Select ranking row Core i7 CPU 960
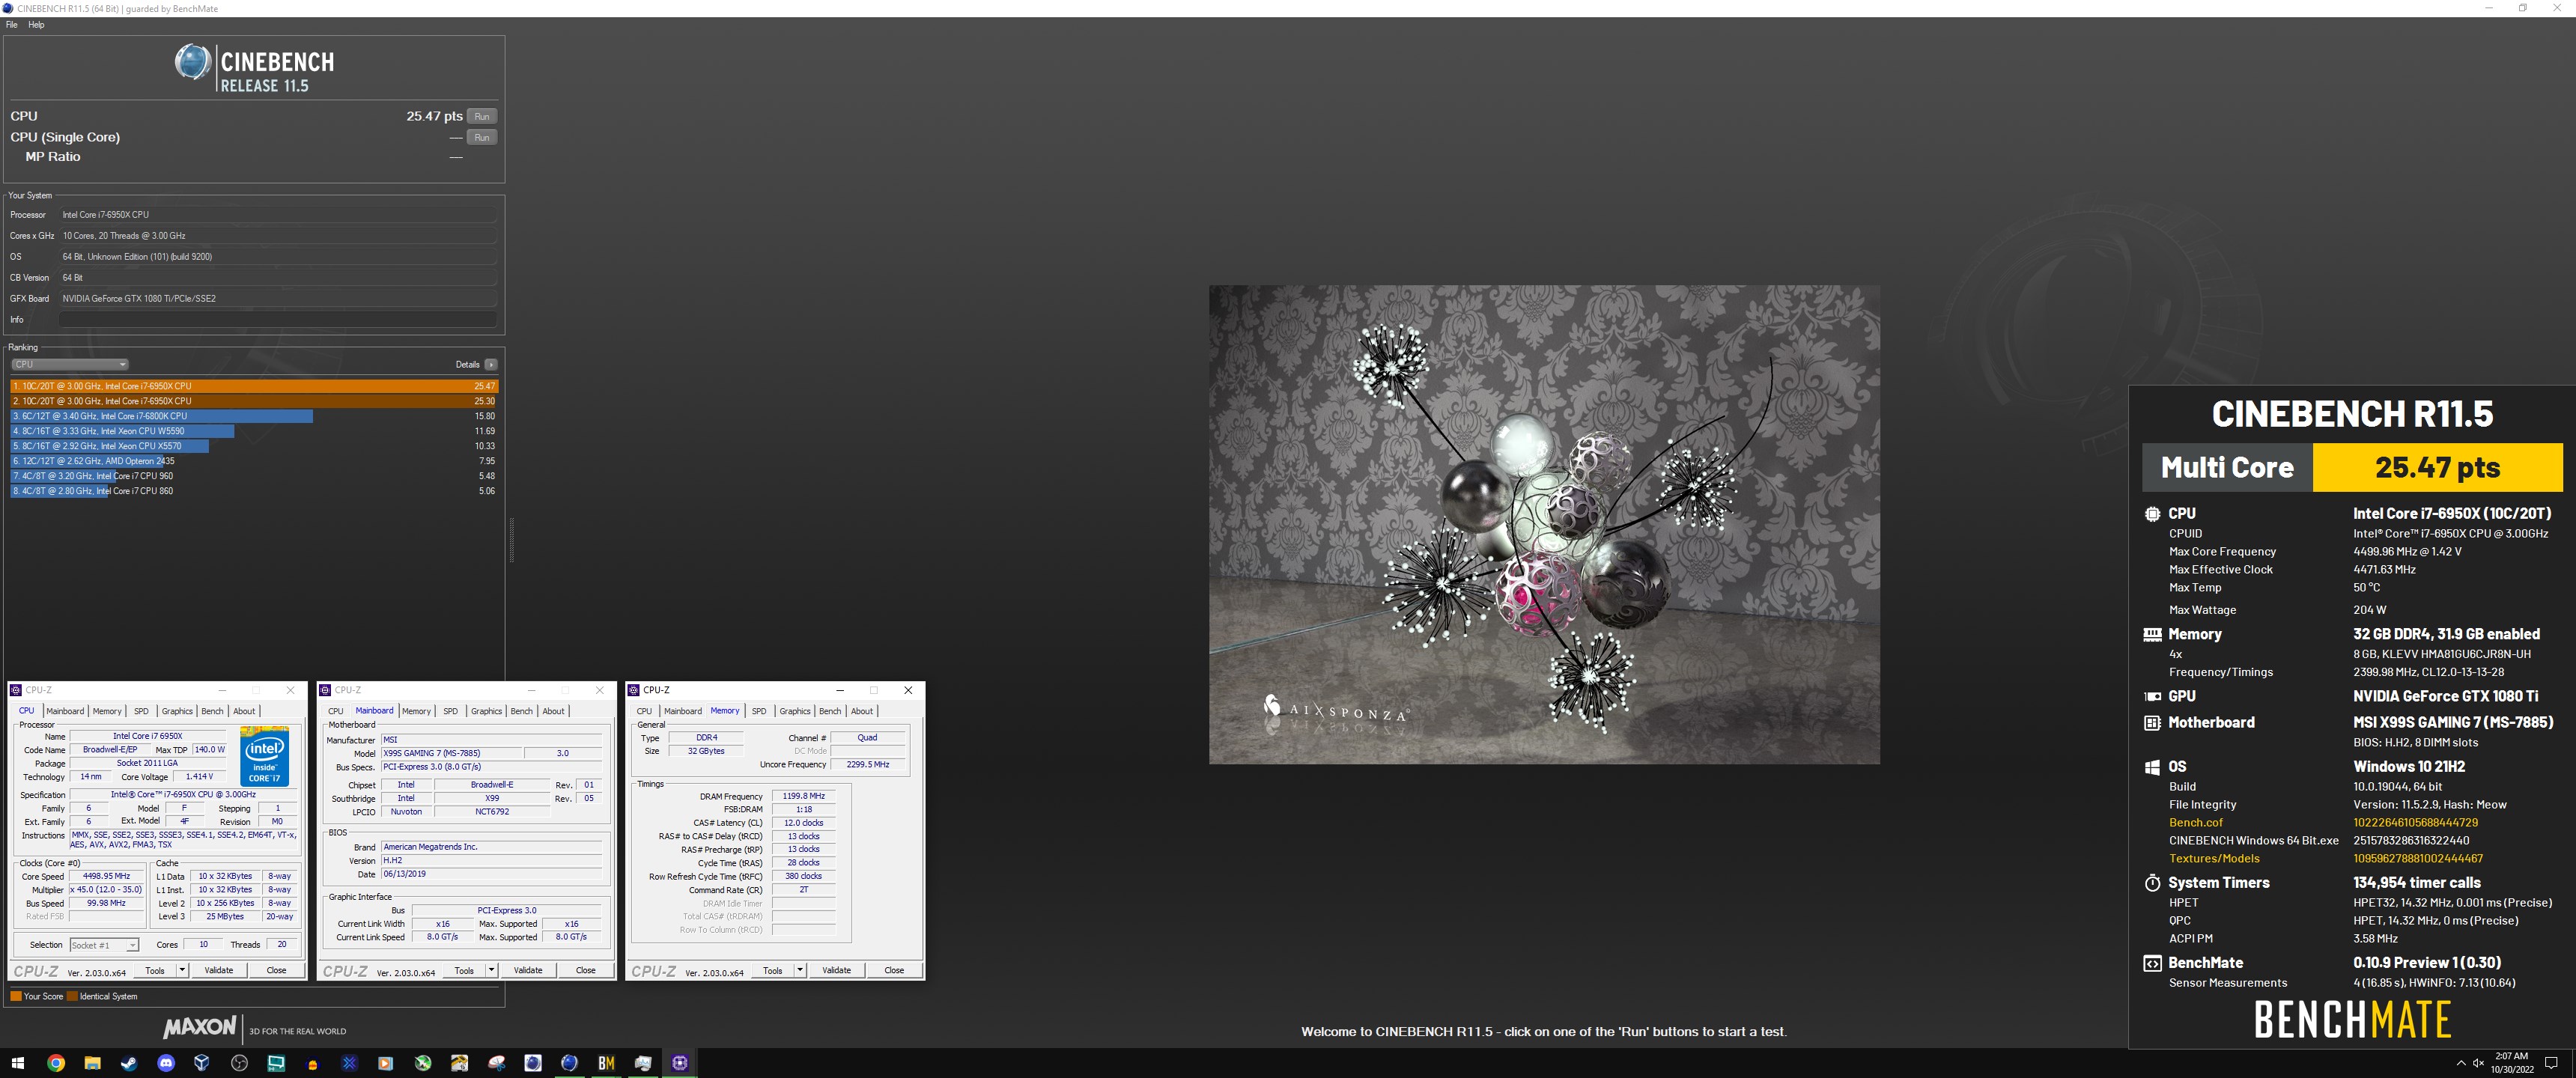 click(254, 476)
